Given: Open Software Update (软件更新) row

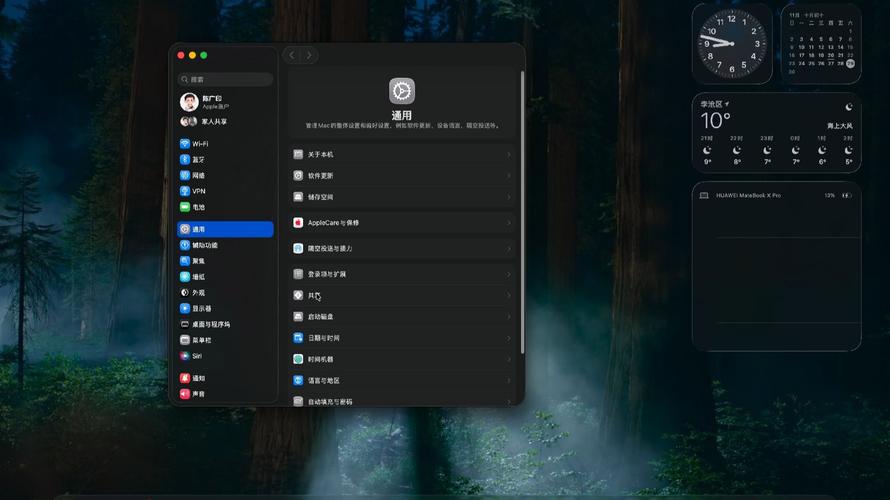Looking at the screenshot, I should click(402, 176).
